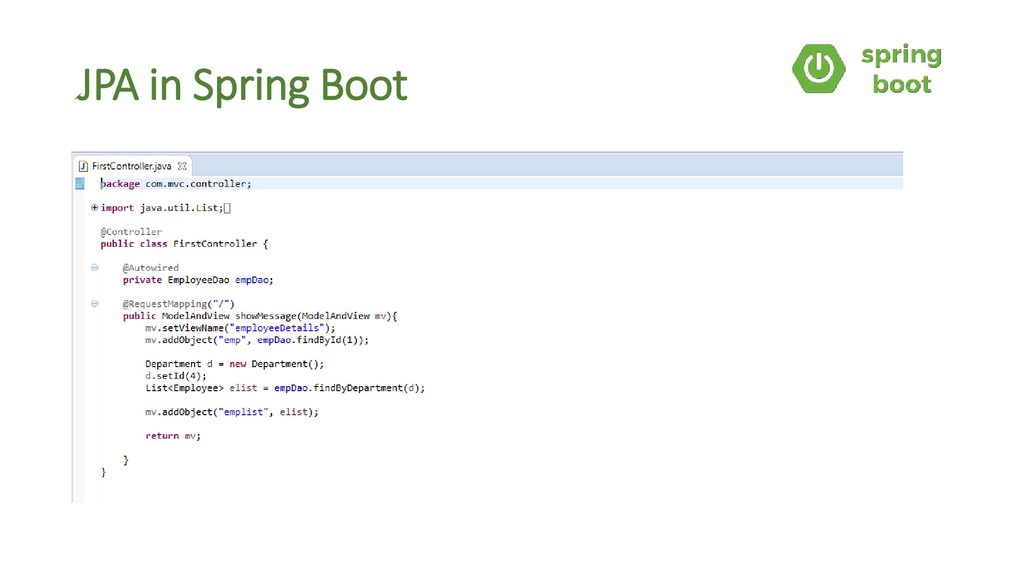Click the blue marker beside package line

(80, 184)
